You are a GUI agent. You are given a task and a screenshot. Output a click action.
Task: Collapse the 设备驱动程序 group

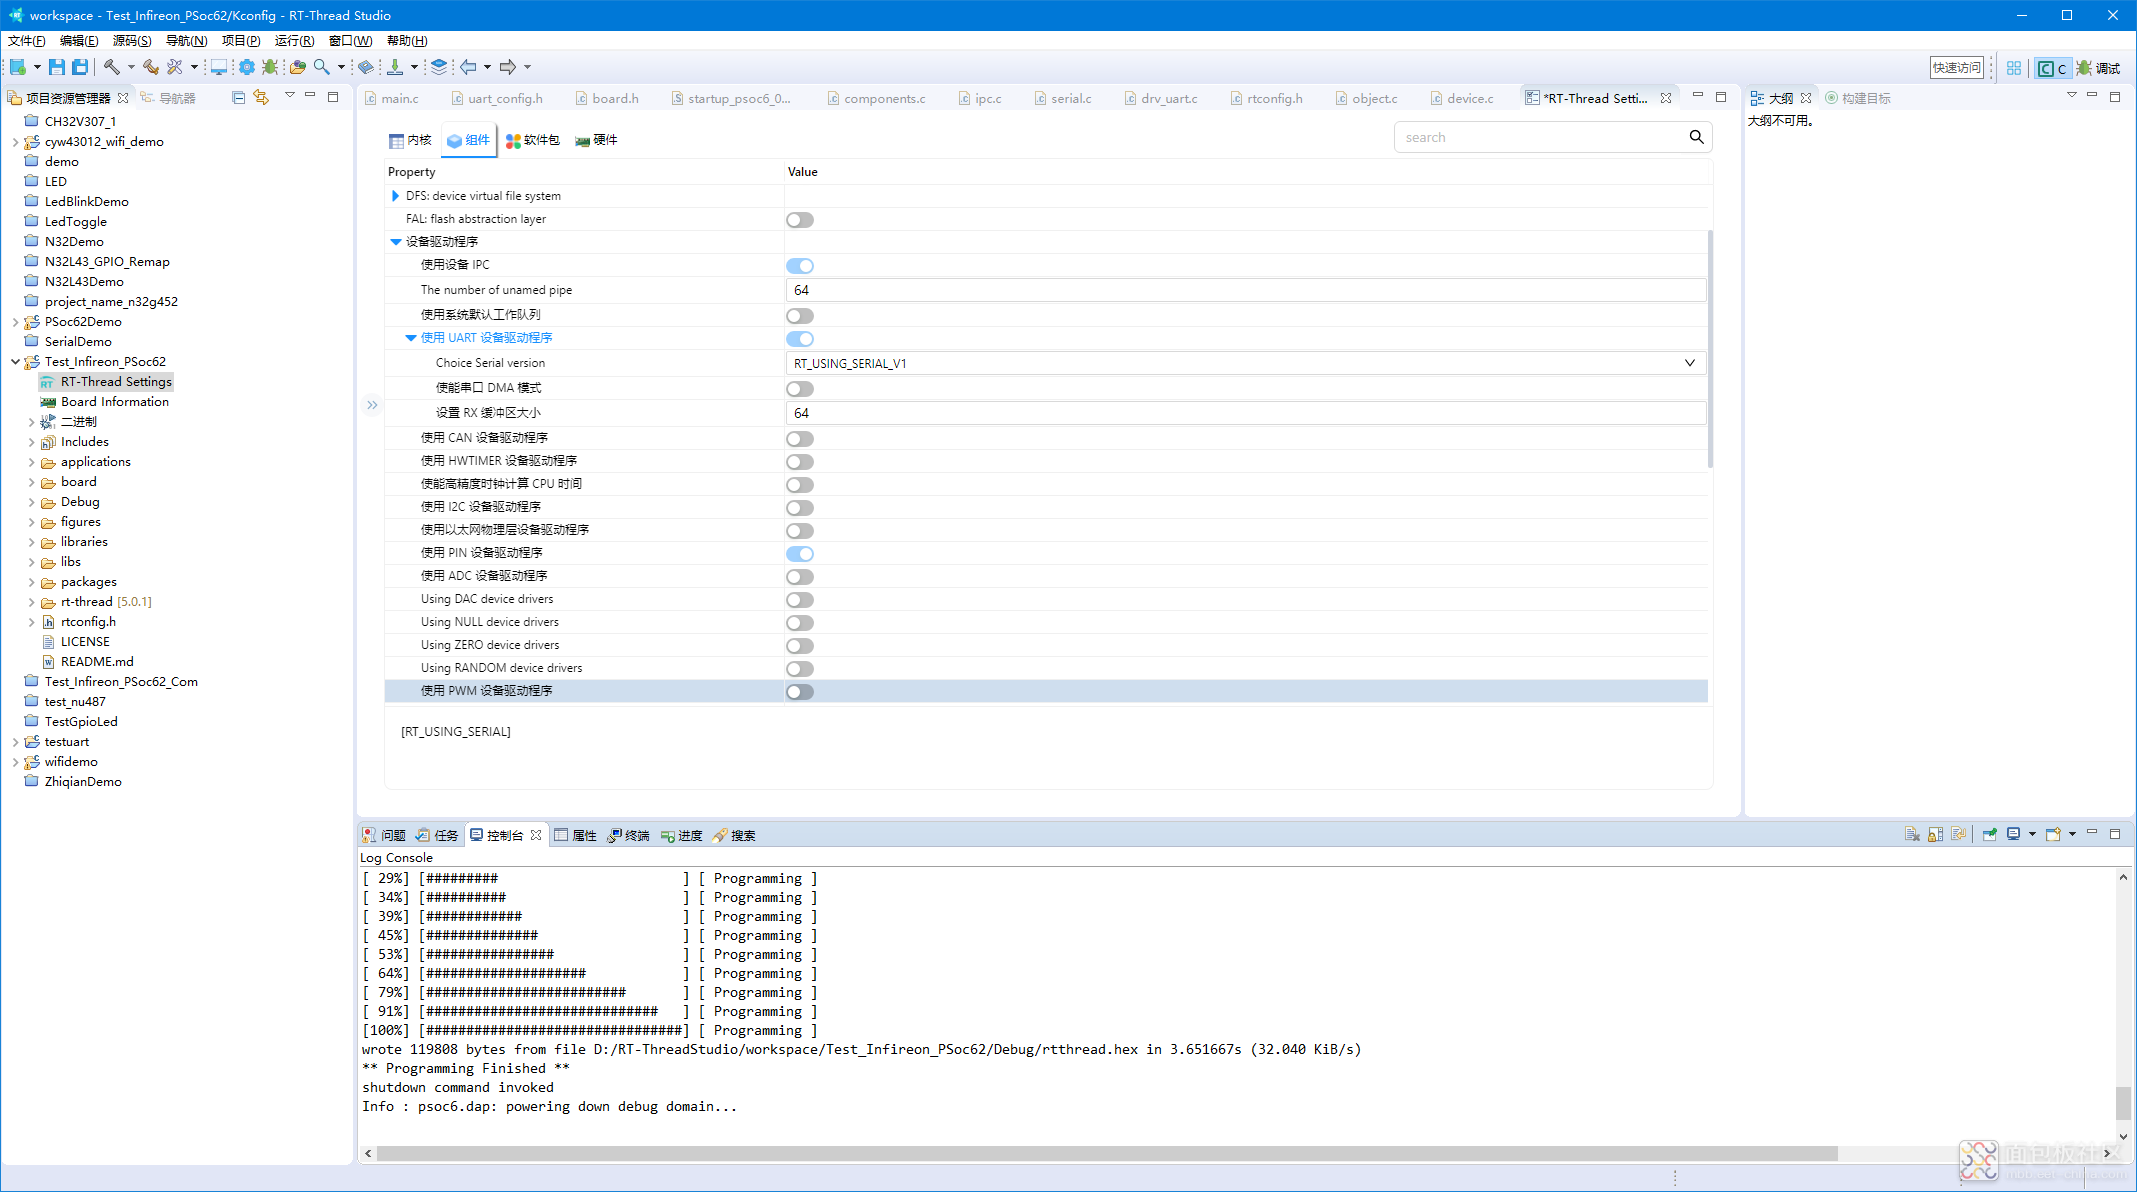pyautogui.click(x=396, y=242)
